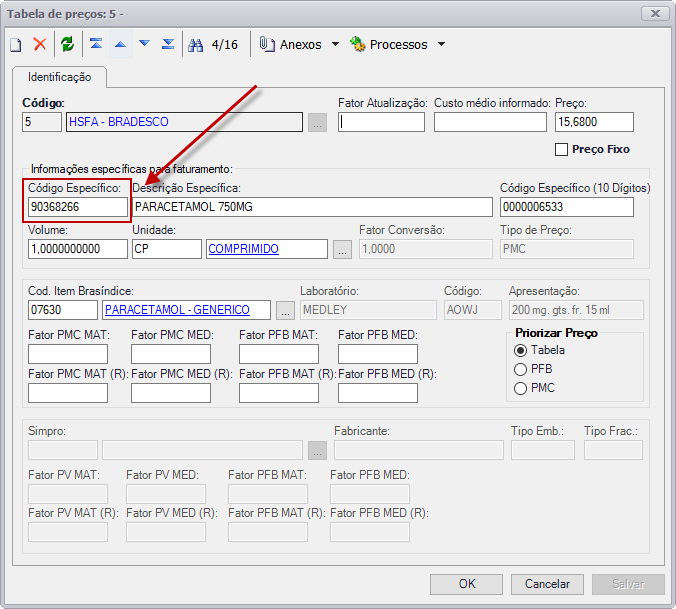The image size is (676, 609).
Task: Toggle the Preço Fixo checkbox
Action: 561,150
